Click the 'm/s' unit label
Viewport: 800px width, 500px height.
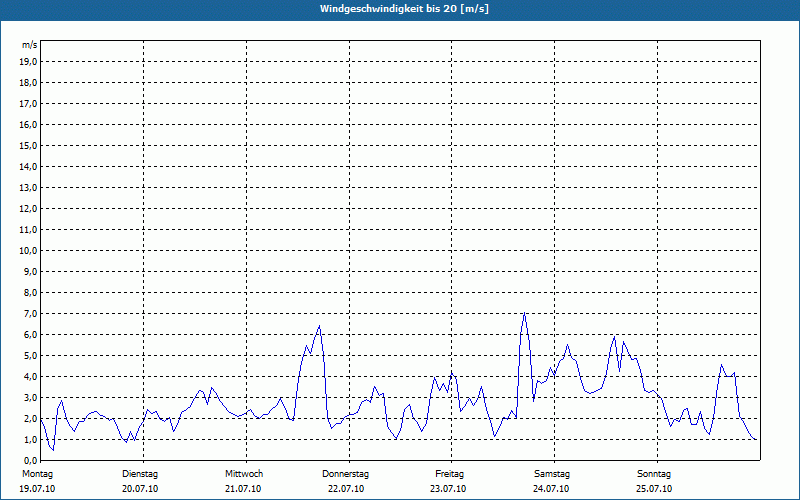click(30, 45)
